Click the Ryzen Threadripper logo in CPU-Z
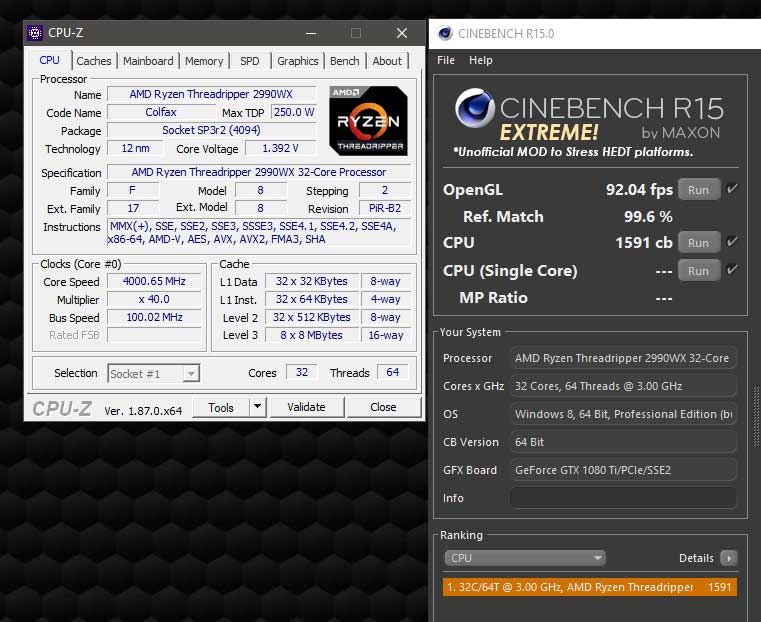761x622 pixels. 368,121
